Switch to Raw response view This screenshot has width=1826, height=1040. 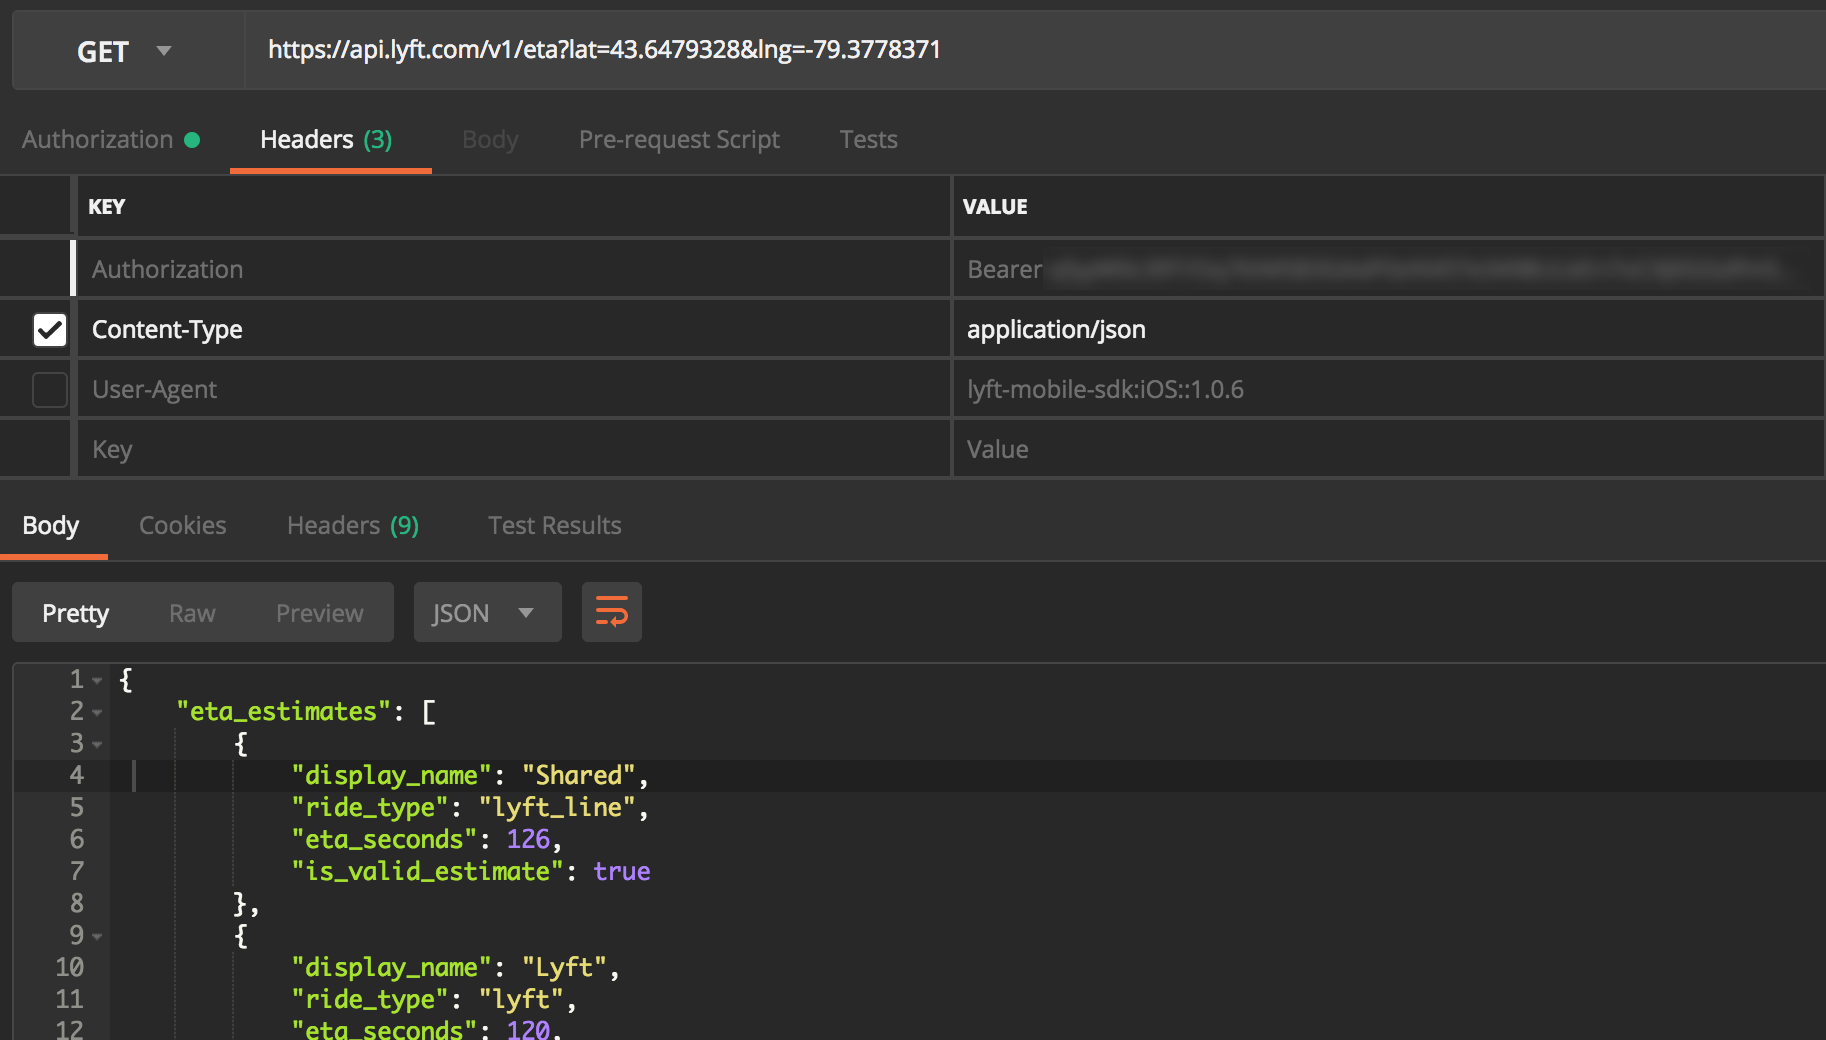pyautogui.click(x=192, y=612)
